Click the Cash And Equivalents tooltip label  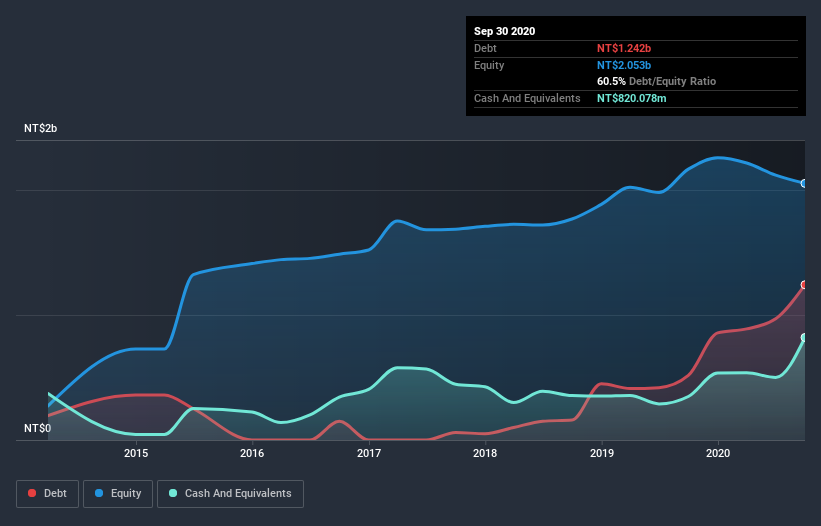pos(527,98)
